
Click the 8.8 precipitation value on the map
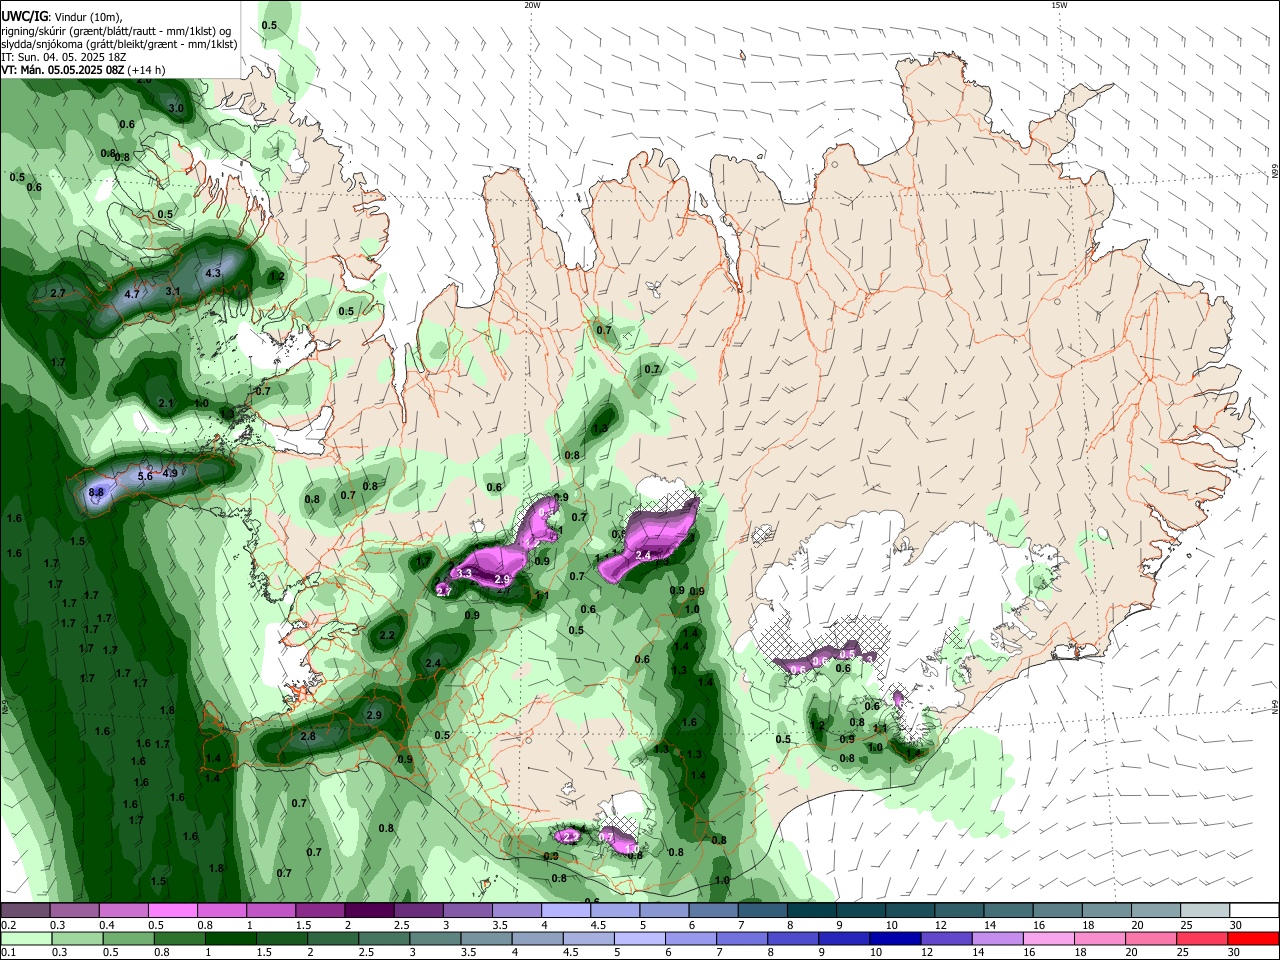pyautogui.click(x=96, y=492)
